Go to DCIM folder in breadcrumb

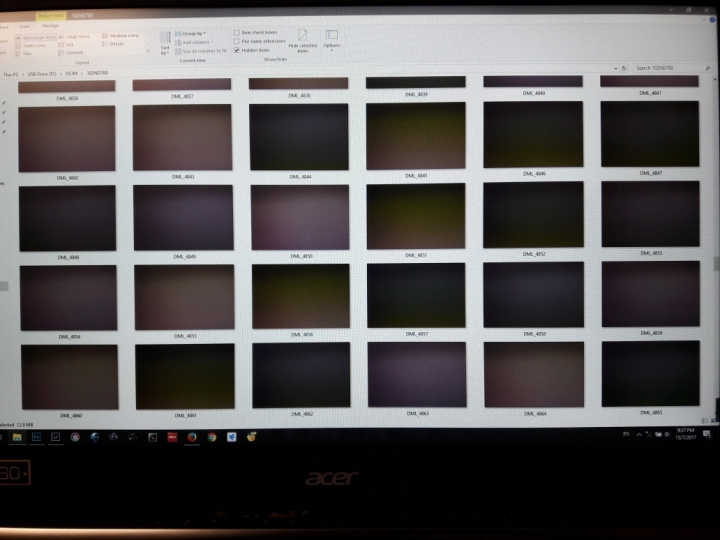click(x=71, y=73)
